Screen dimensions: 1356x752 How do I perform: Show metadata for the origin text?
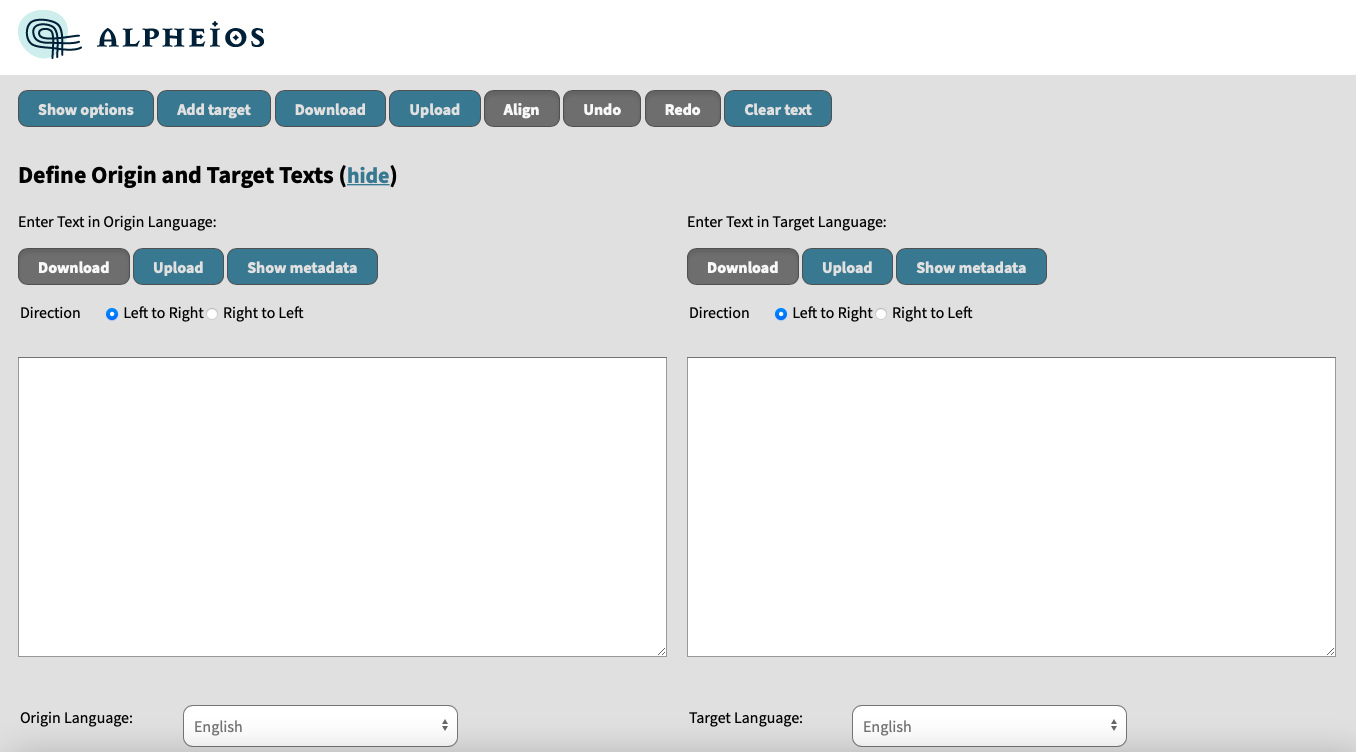pos(302,267)
